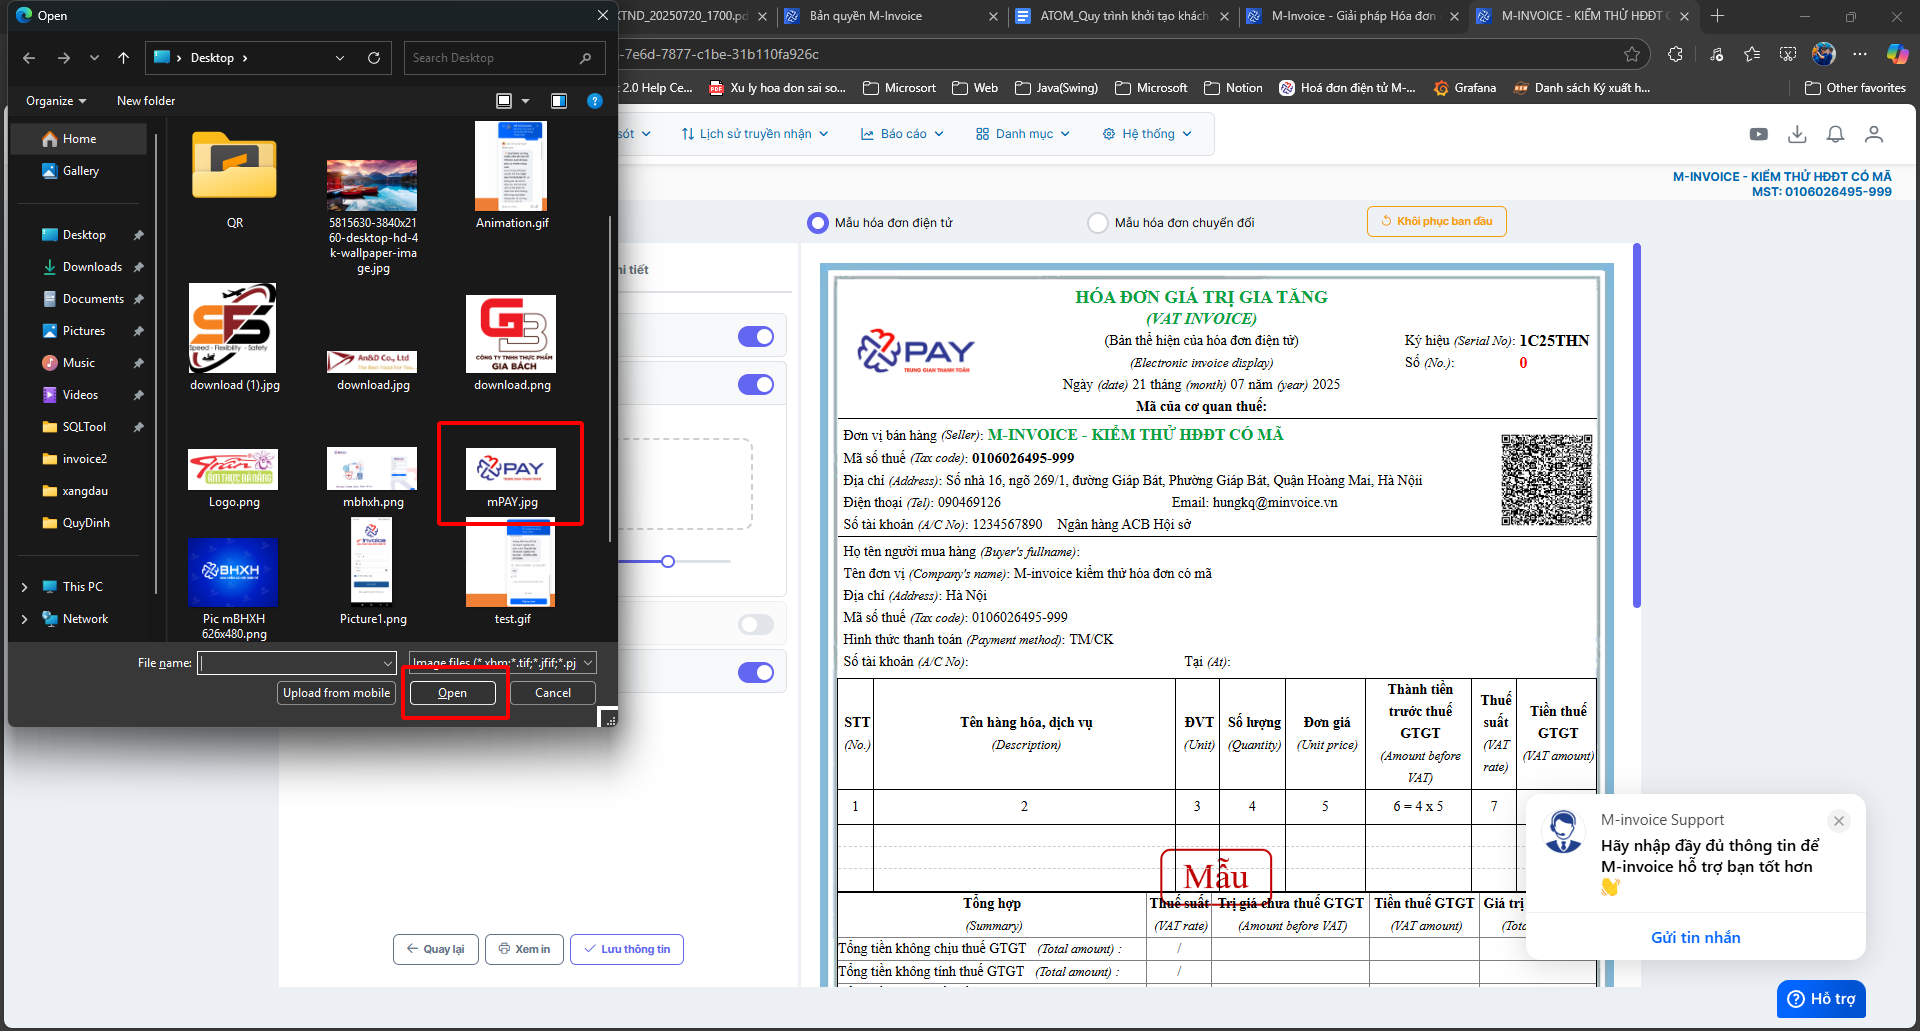Open Other favorites folder
Image resolution: width=1920 pixels, height=1031 pixels.
click(1855, 88)
